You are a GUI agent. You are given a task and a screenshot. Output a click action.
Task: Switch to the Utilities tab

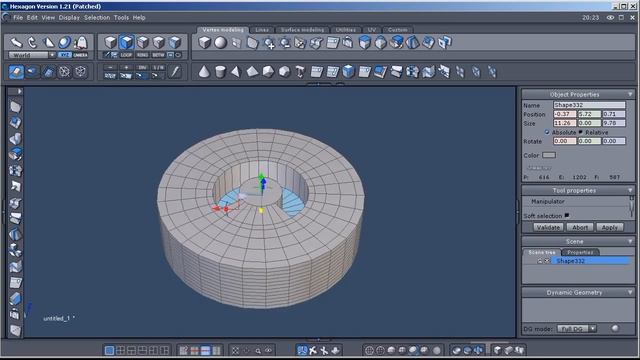[346, 30]
